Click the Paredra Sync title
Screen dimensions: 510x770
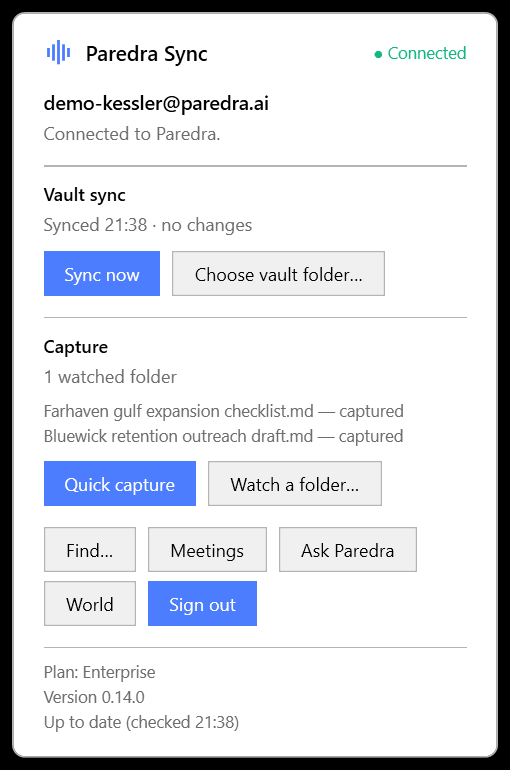point(146,54)
